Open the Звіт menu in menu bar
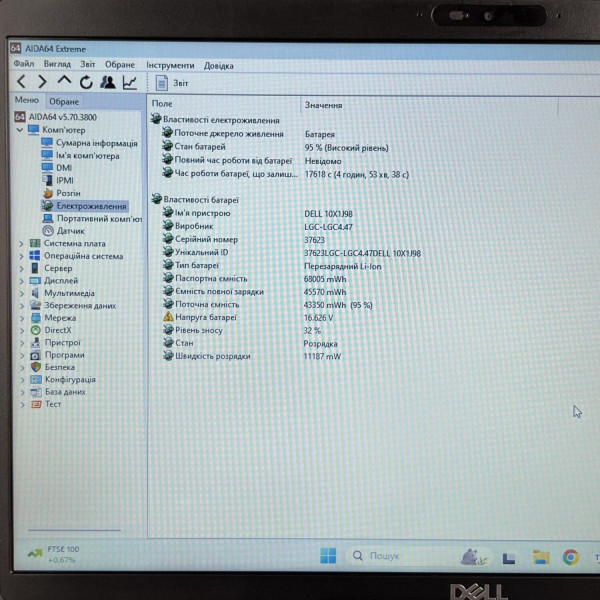 88,64
